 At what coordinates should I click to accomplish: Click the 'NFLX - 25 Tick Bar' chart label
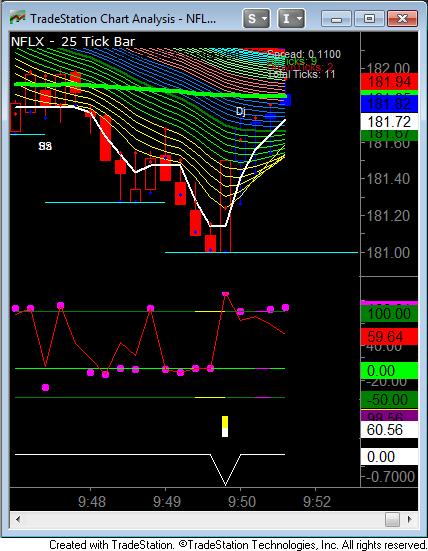click(x=73, y=41)
